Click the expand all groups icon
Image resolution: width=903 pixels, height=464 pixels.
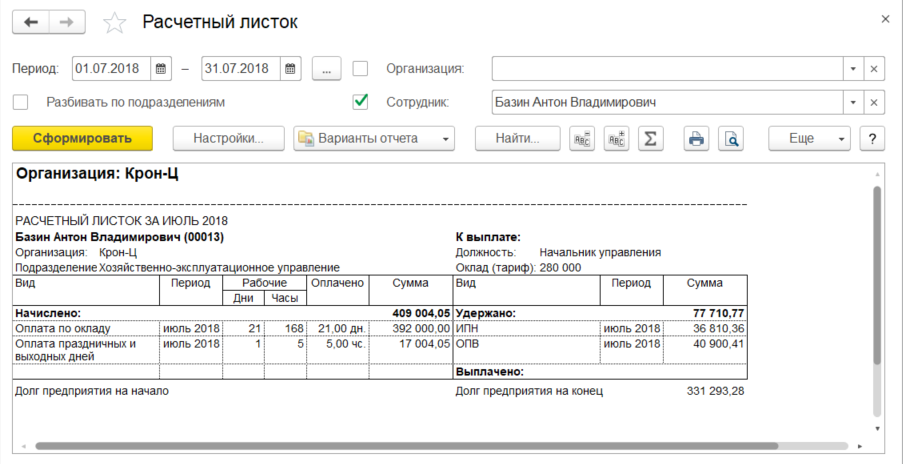[x=616, y=139]
